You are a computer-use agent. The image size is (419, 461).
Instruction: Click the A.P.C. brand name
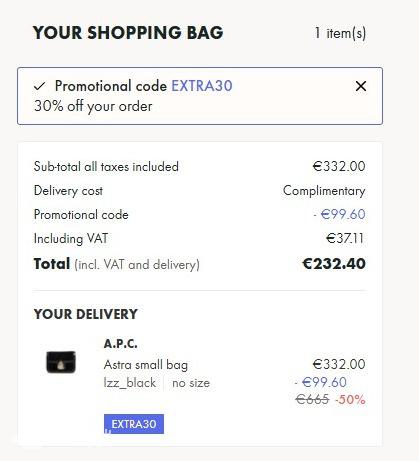tap(121, 343)
